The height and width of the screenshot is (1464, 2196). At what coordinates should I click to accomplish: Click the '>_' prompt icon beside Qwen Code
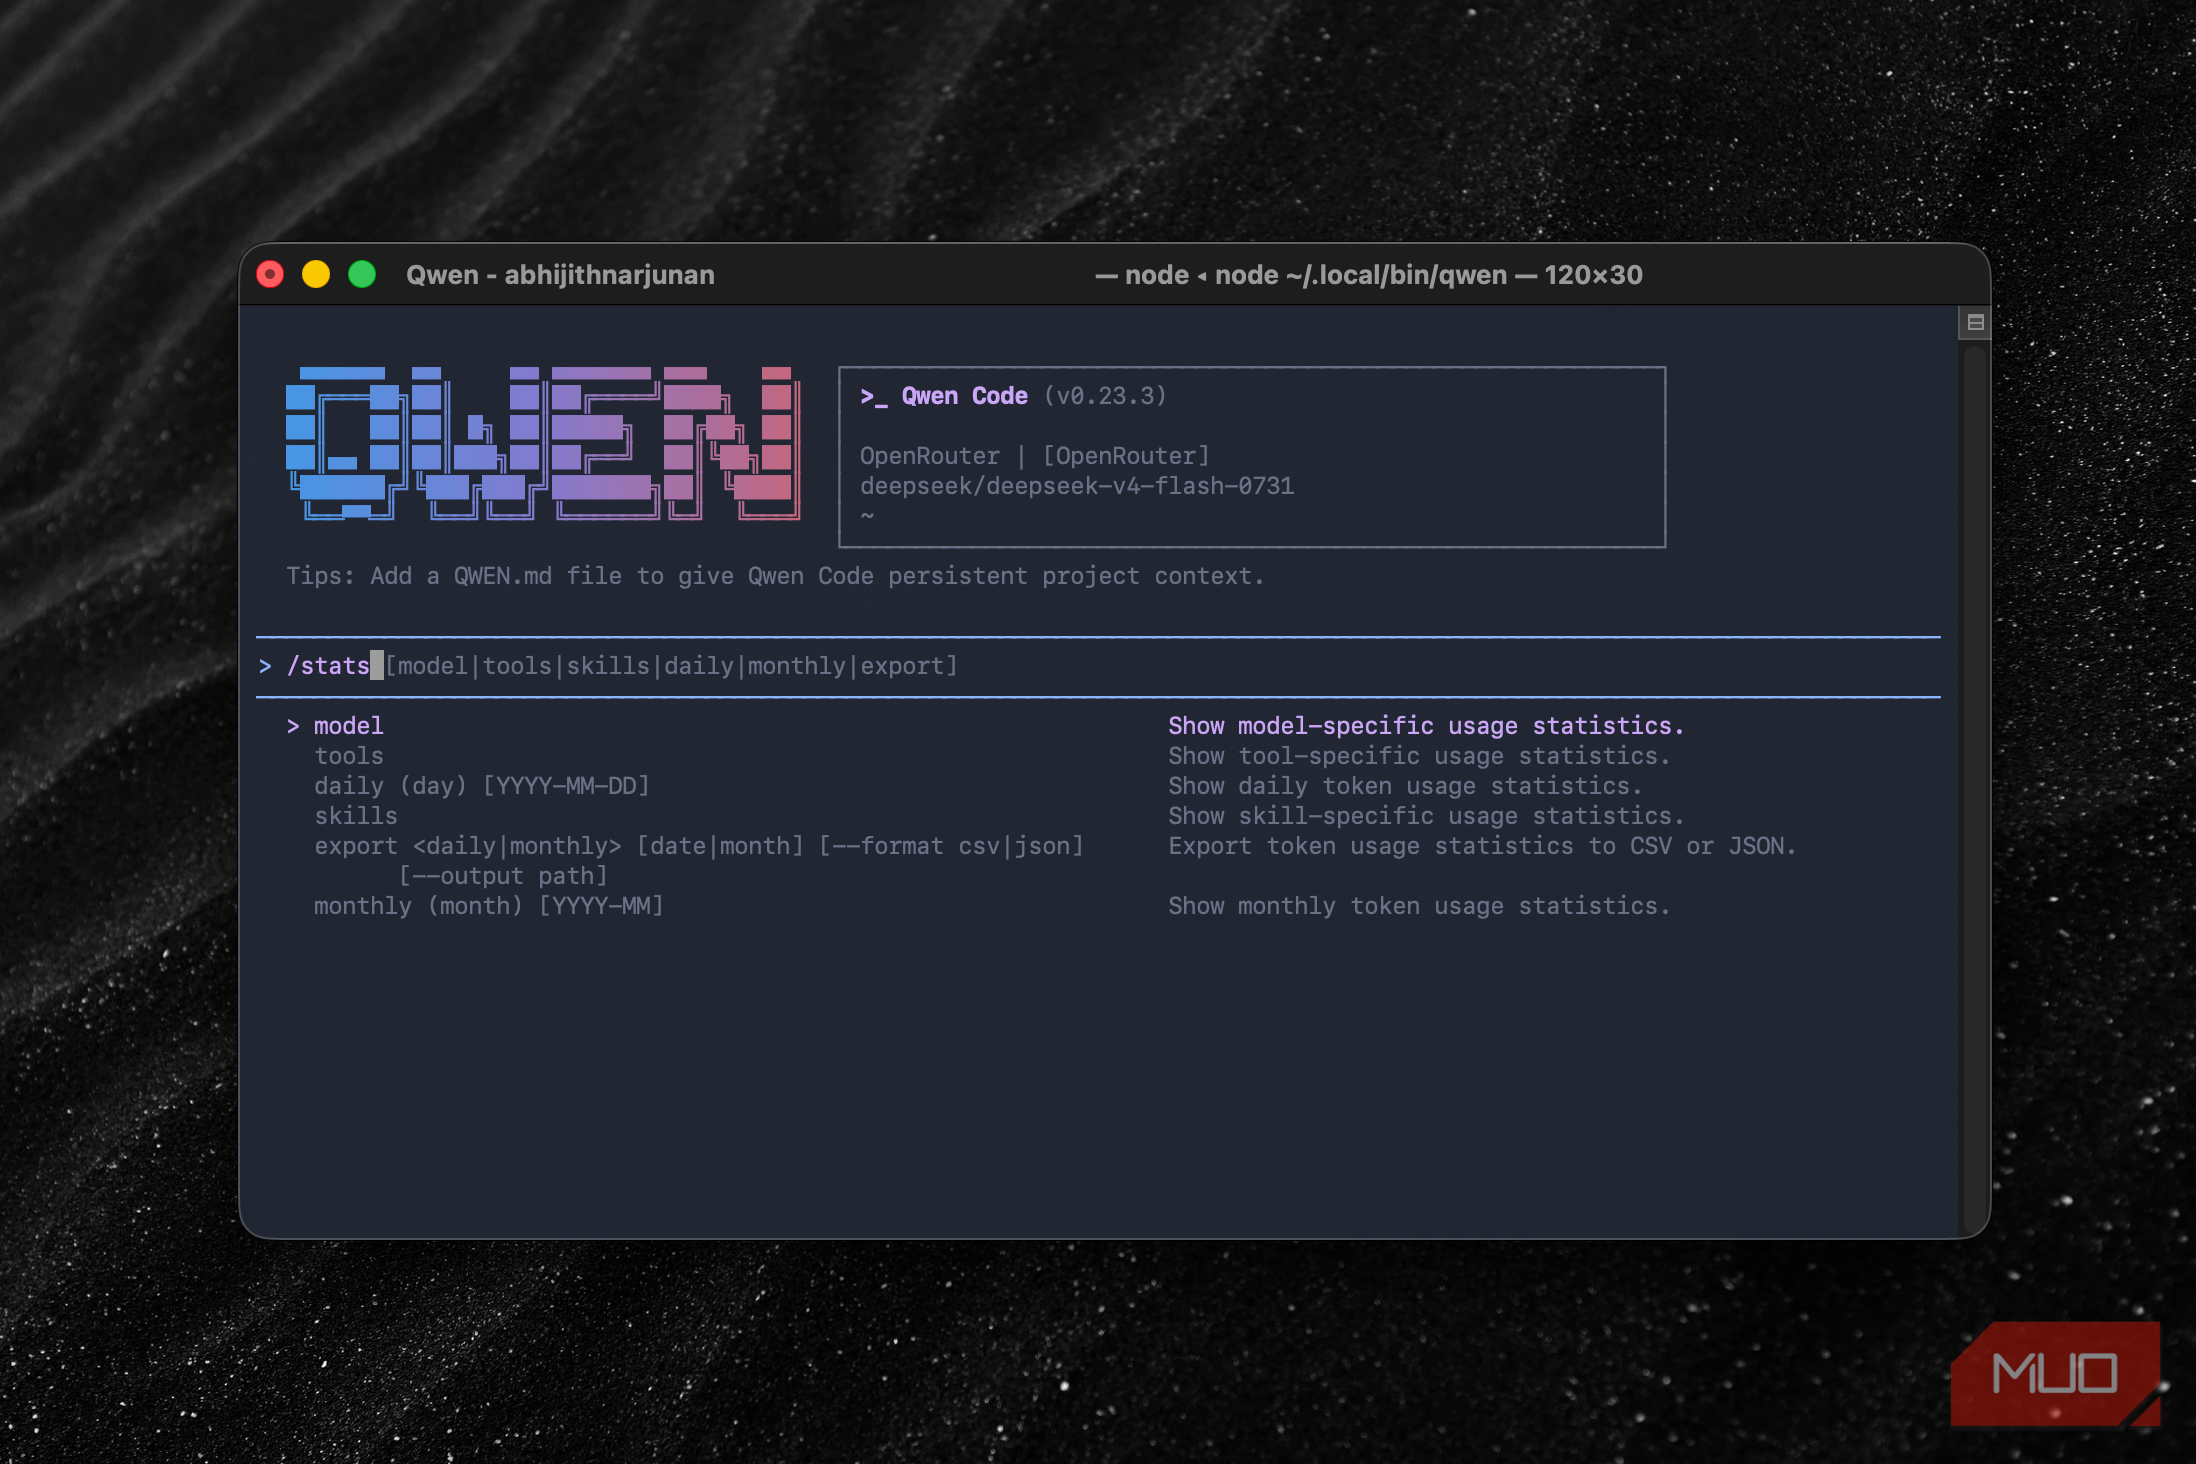coord(873,397)
